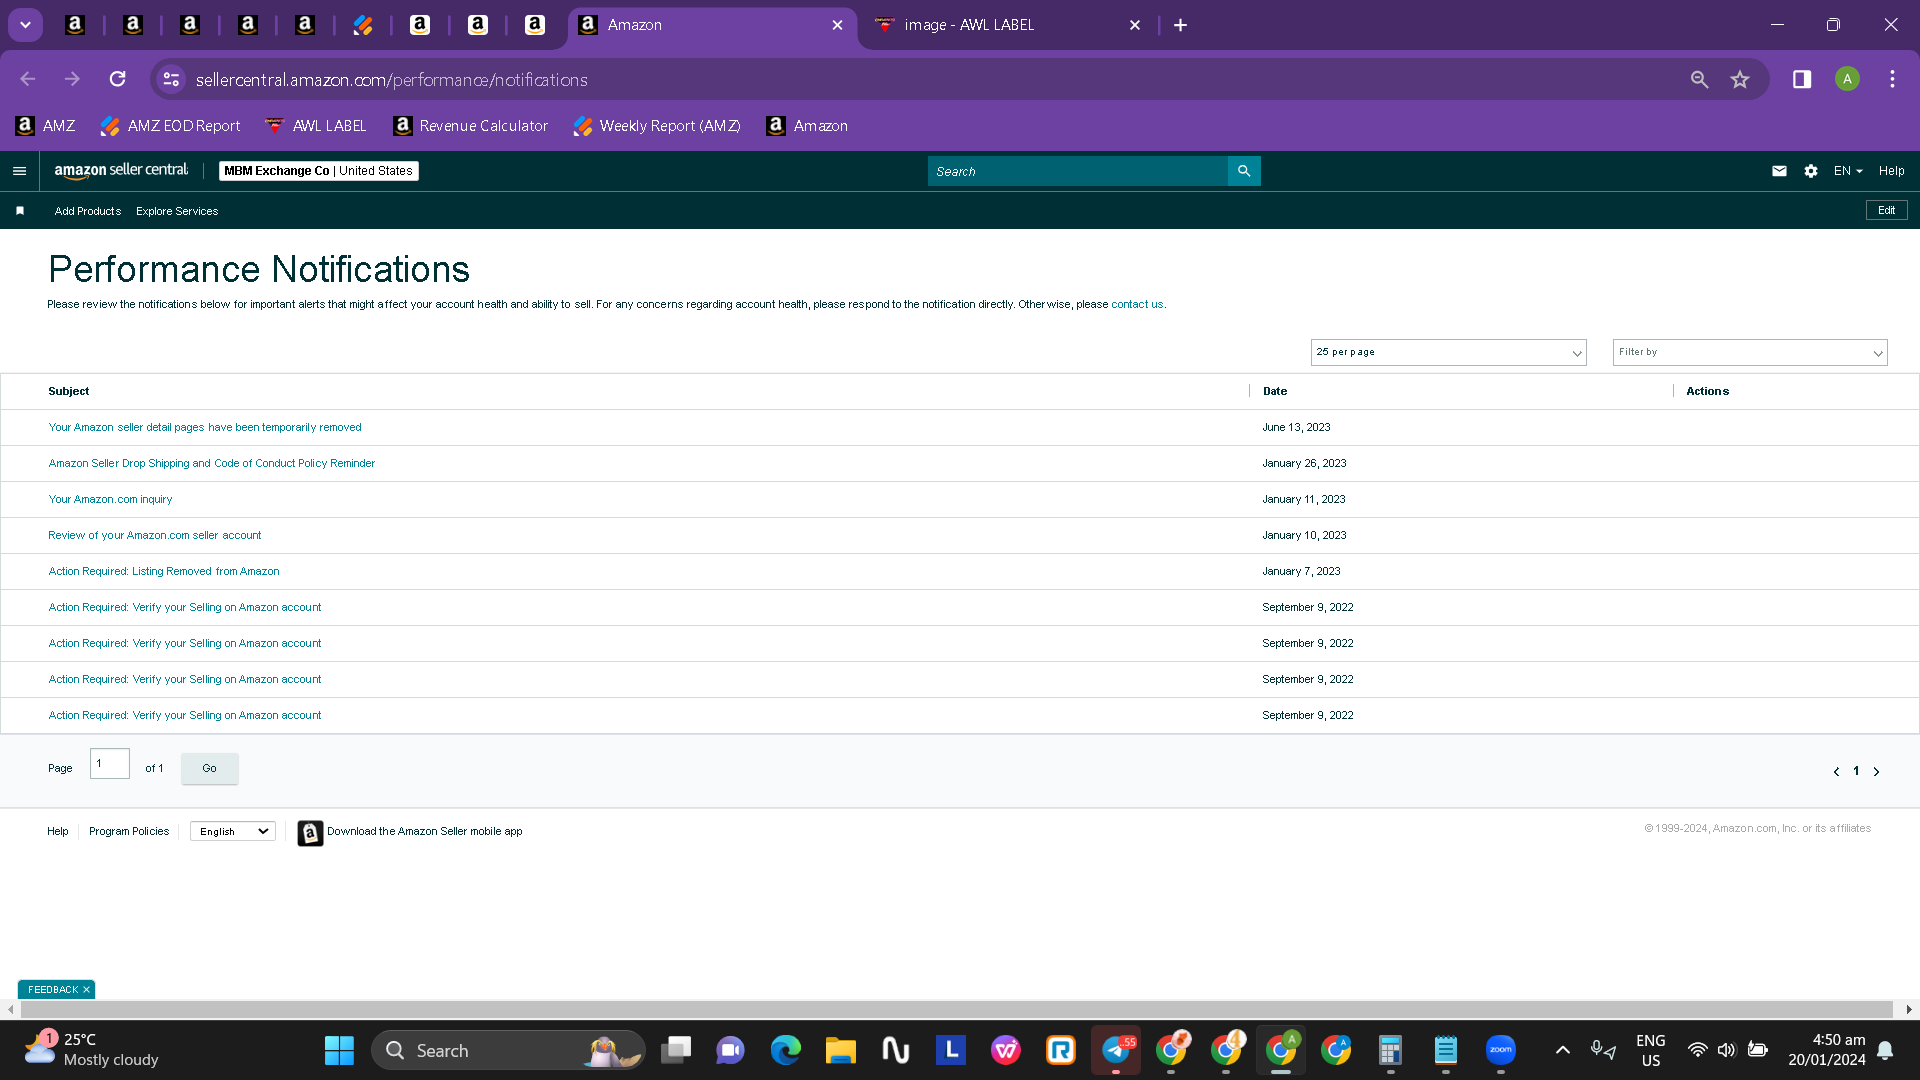View site information icon in address bar
Viewport: 1920px width, 1080px height.
coord(171,79)
